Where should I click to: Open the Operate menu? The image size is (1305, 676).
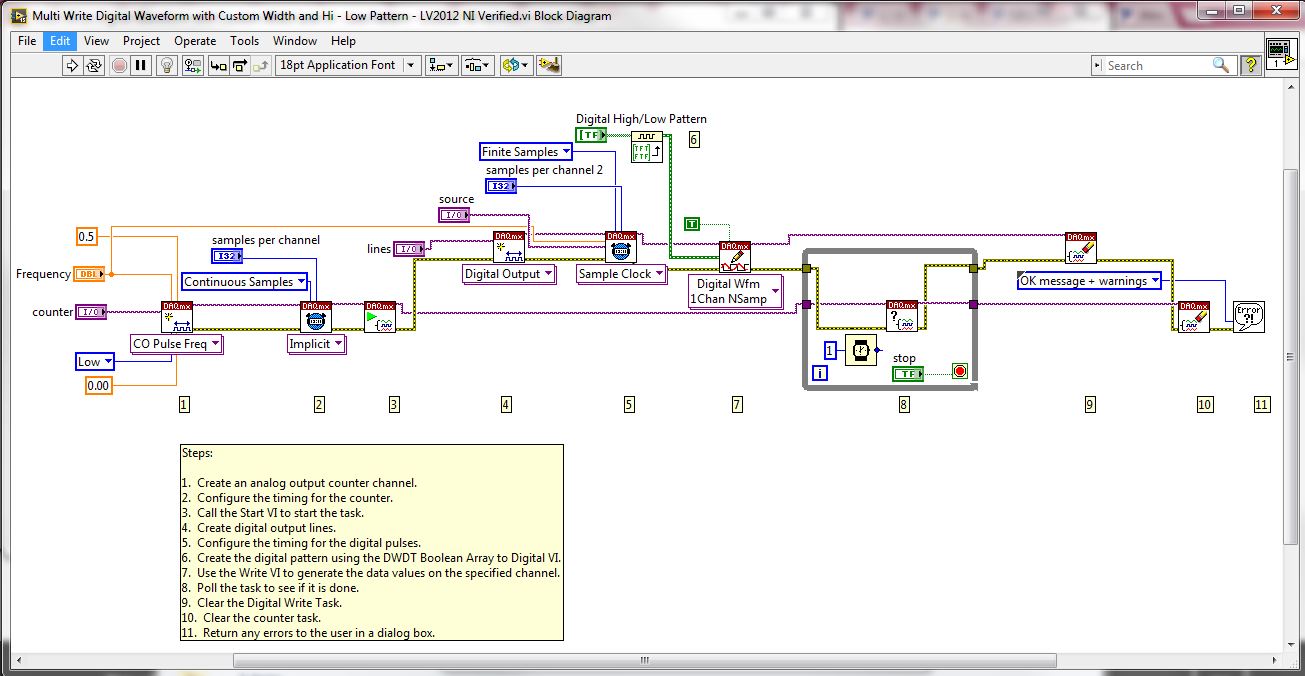[x=194, y=41]
